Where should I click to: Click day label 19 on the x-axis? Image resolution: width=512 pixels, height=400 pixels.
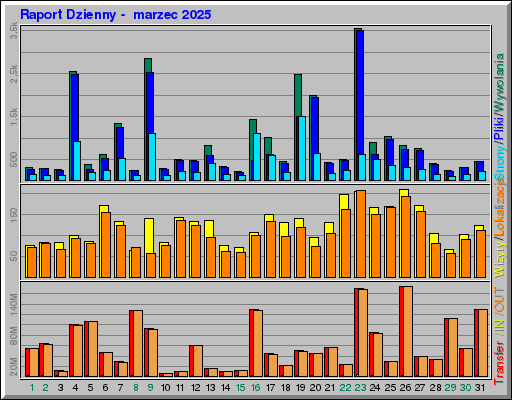pyautogui.click(x=301, y=388)
